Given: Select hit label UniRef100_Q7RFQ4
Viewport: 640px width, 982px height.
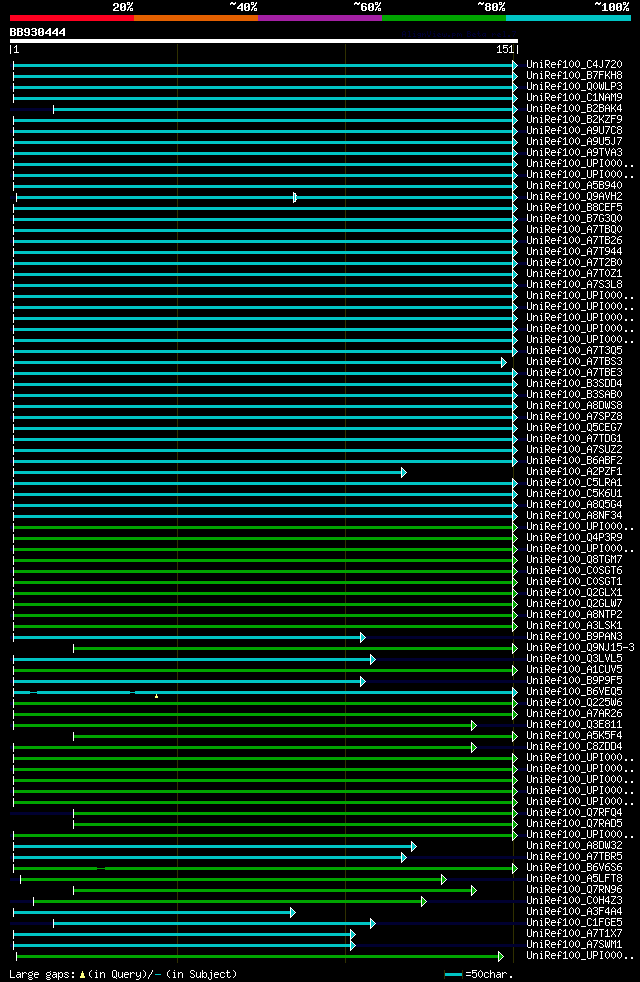Looking at the screenshot, I should click(x=574, y=812).
